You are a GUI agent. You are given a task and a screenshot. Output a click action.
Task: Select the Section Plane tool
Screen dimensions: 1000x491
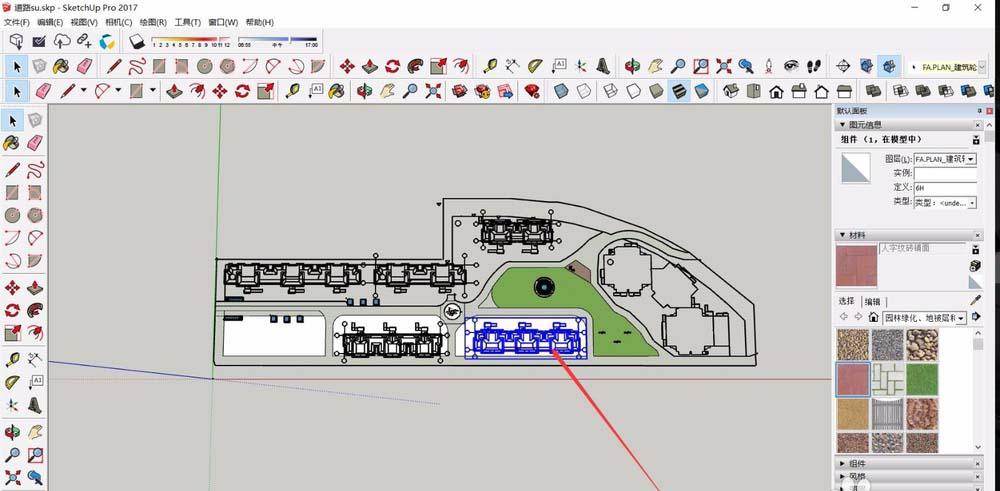click(x=843, y=66)
